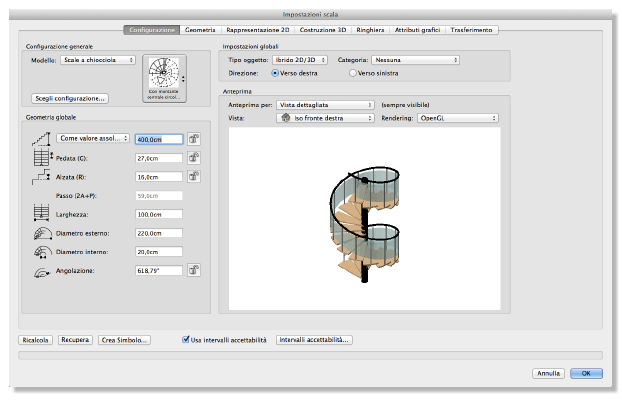Screen dimensions: 622x407
Task: Click the 400,0cm height input field
Action: (x=159, y=139)
